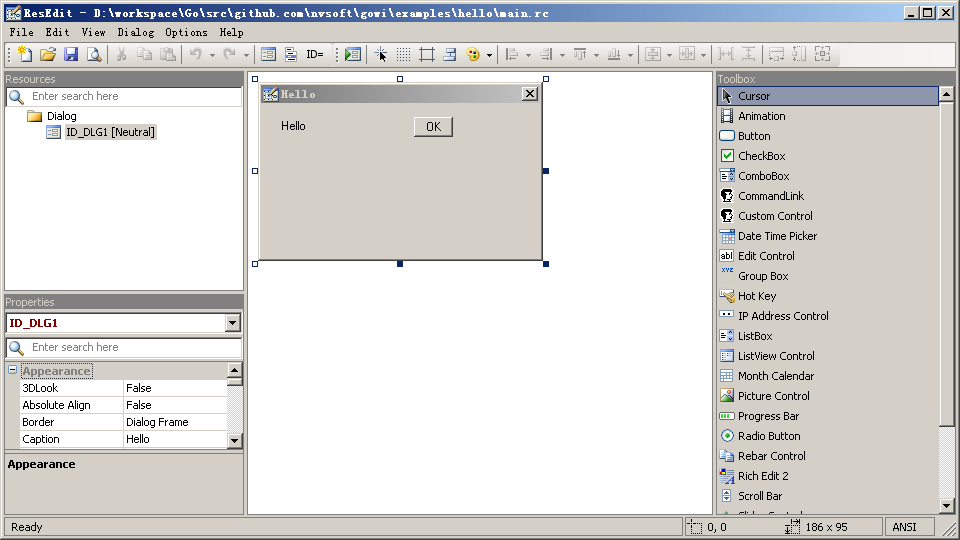Create a new resource file
This screenshot has width=960, height=540.
tap(25, 54)
